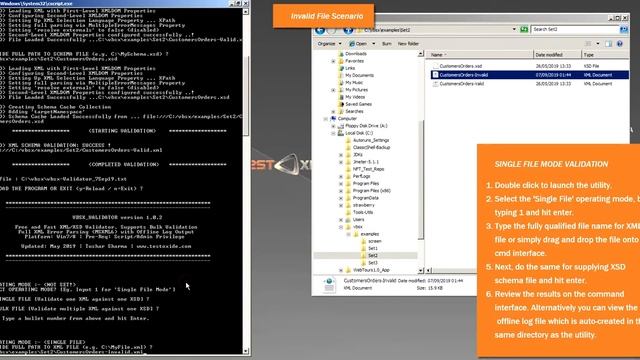
Task: Open Saved Games in the navigation tree
Action: click(x=358, y=104)
